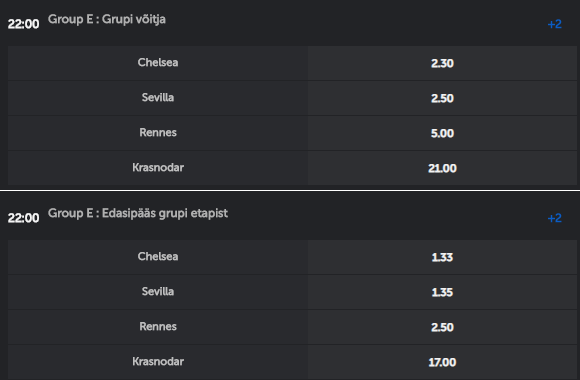Open Group E : Grupi võitja event title
This screenshot has width=580, height=380.
coord(107,20)
